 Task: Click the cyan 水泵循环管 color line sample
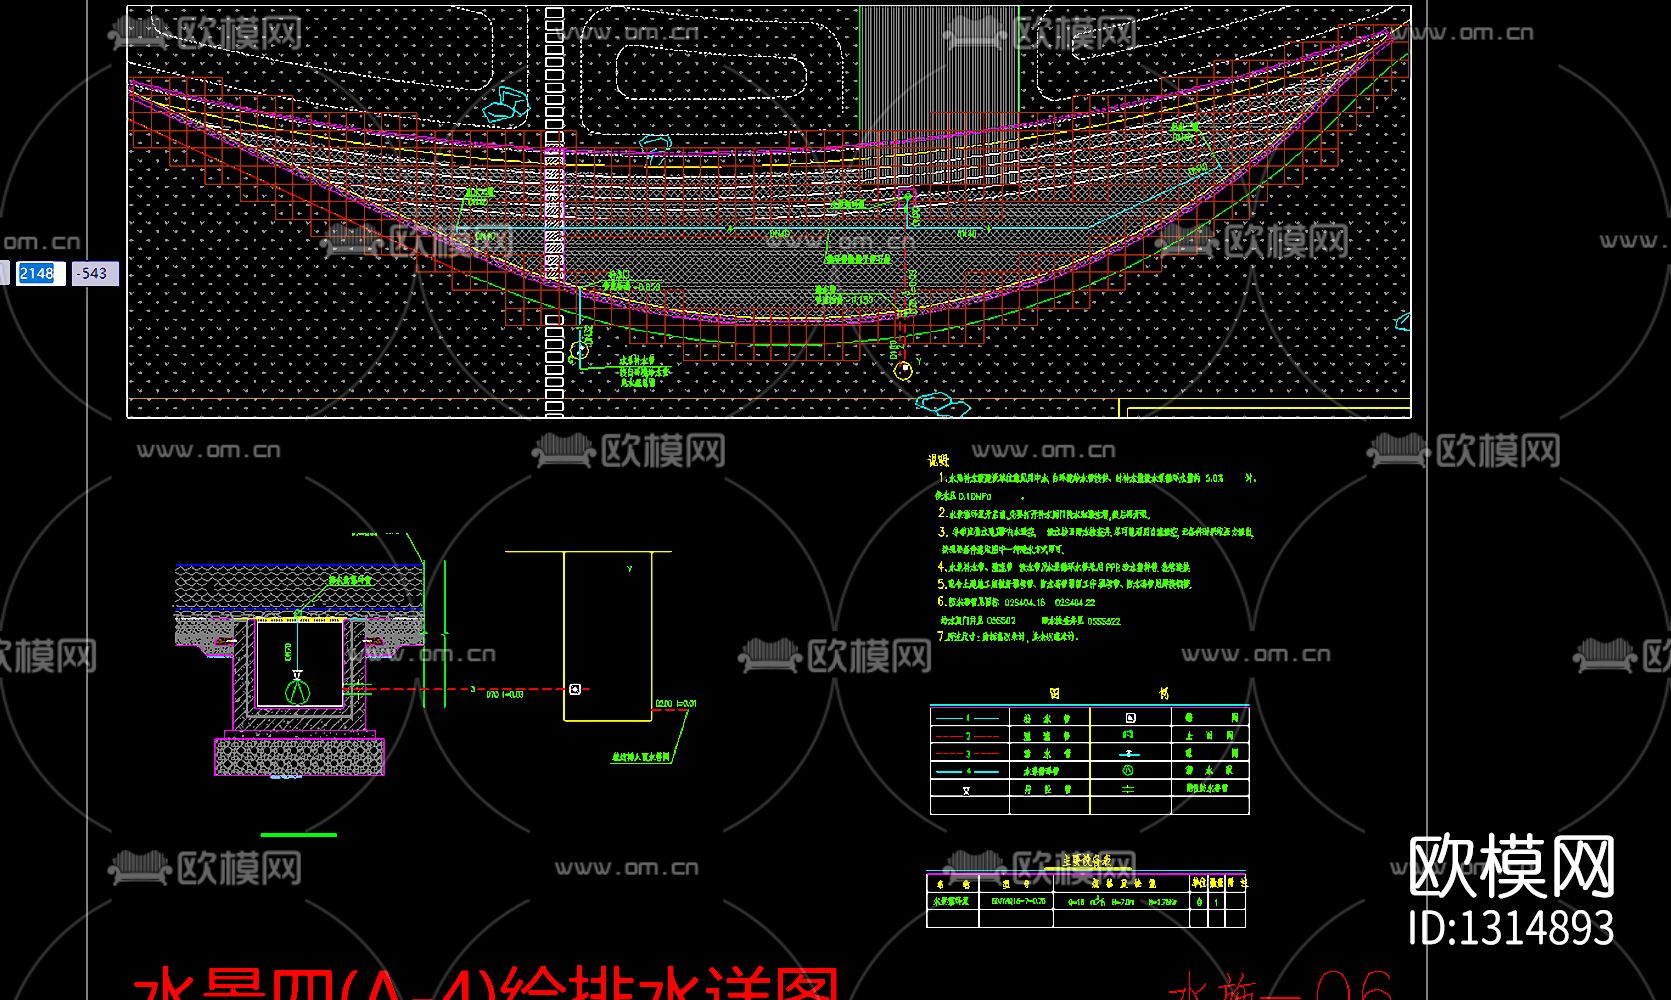967,772
